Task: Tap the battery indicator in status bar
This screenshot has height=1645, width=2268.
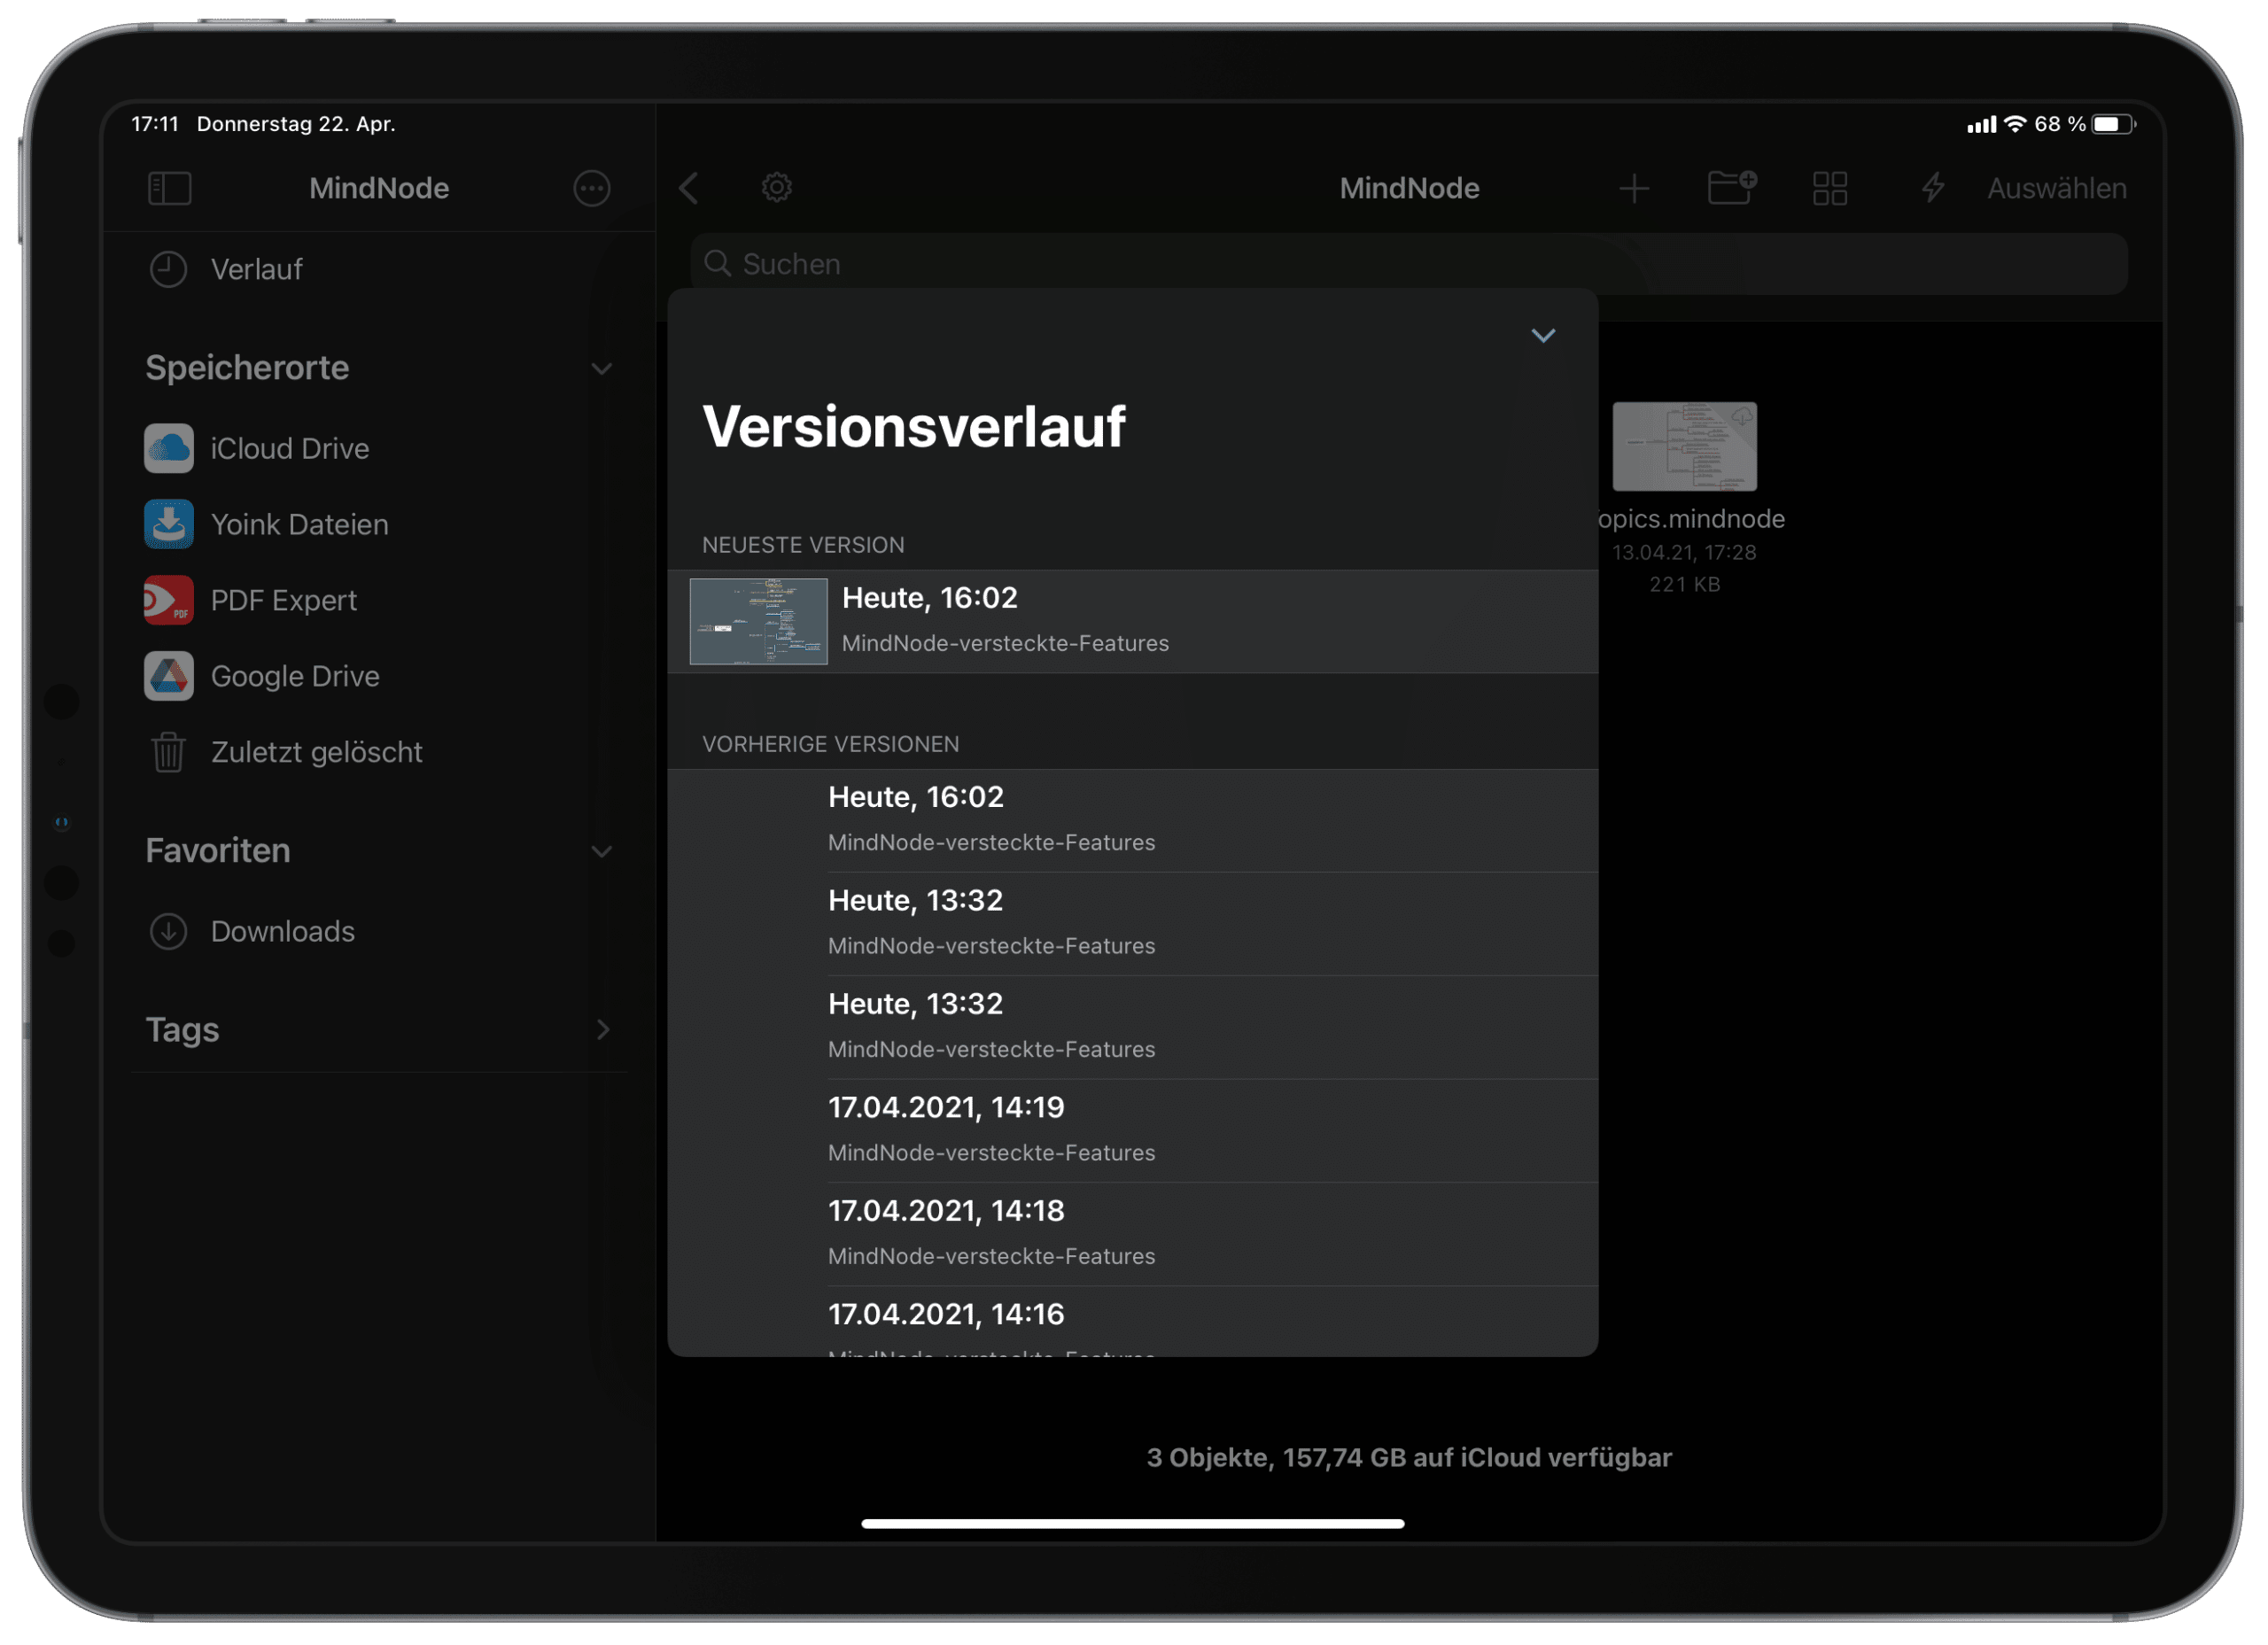Action: (x=2113, y=124)
